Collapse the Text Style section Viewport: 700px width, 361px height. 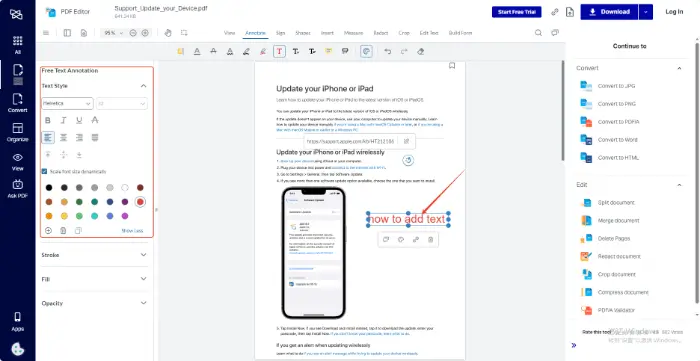point(143,86)
